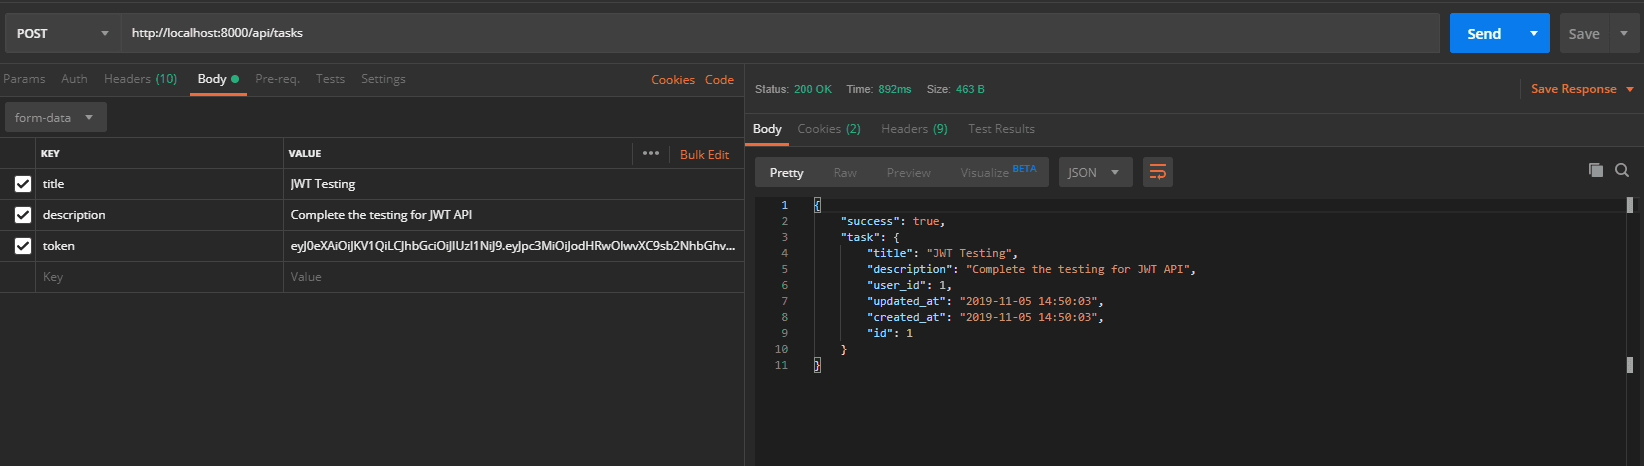Click the 200 OK status text
Image resolution: width=1644 pixels, height=466 pixels.
[x=812, y=89]
